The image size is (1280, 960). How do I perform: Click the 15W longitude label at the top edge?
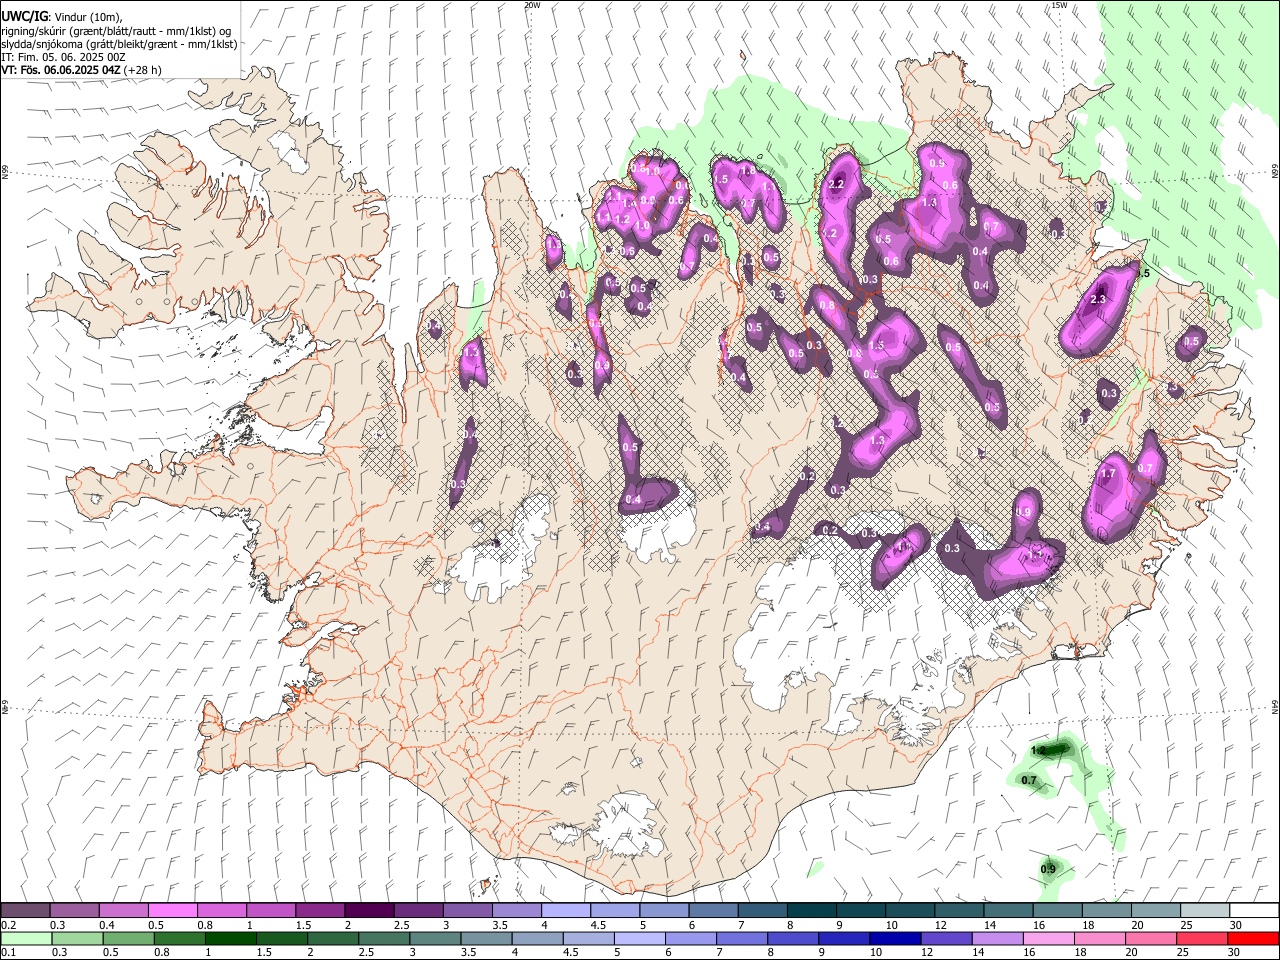[x=1059, y=5]
